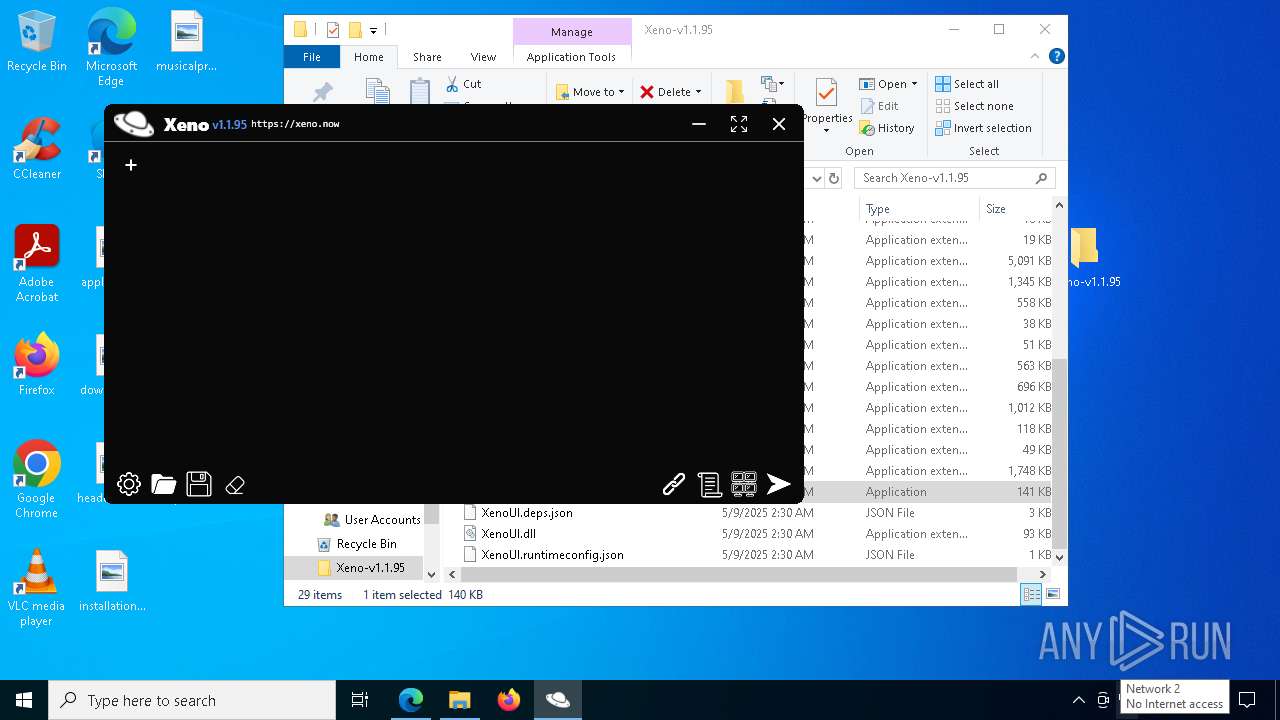This screenshot has width=1280, height=720.
Task: Open the Delete dropdown in ribbon
Action: point(671,92)
